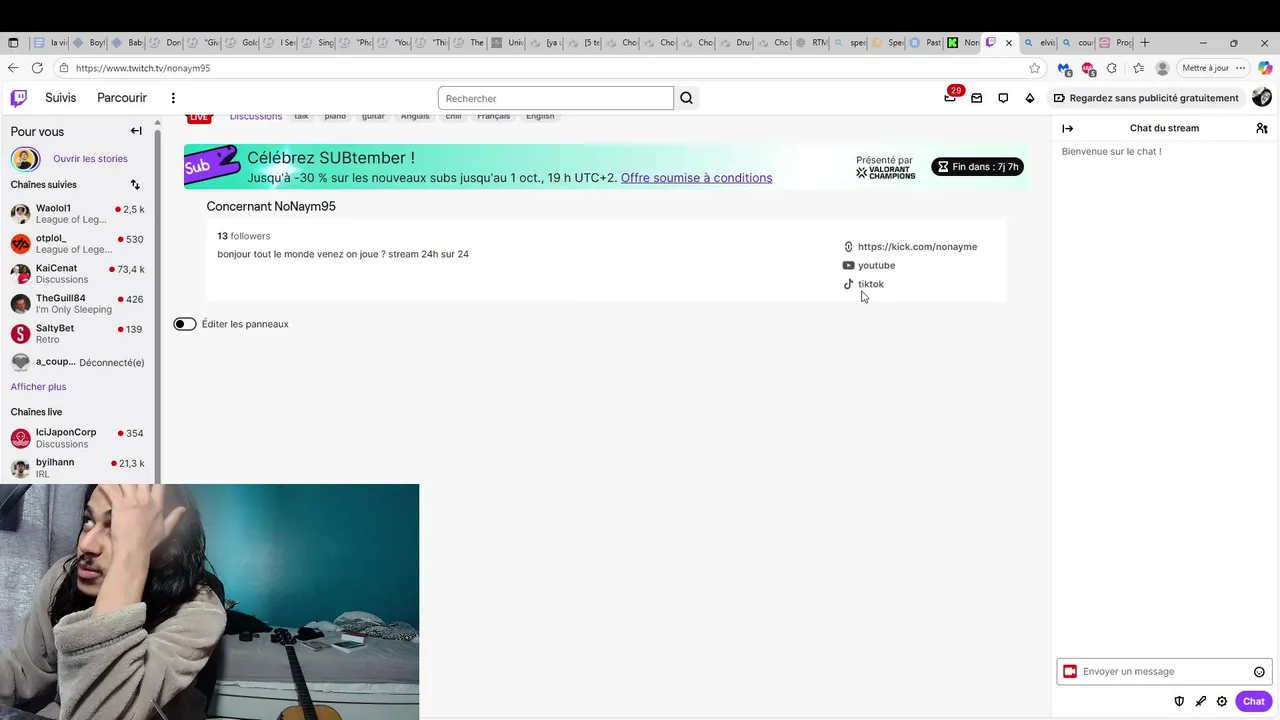
Task: Click the browser back arrow
Action: point(13,68)
